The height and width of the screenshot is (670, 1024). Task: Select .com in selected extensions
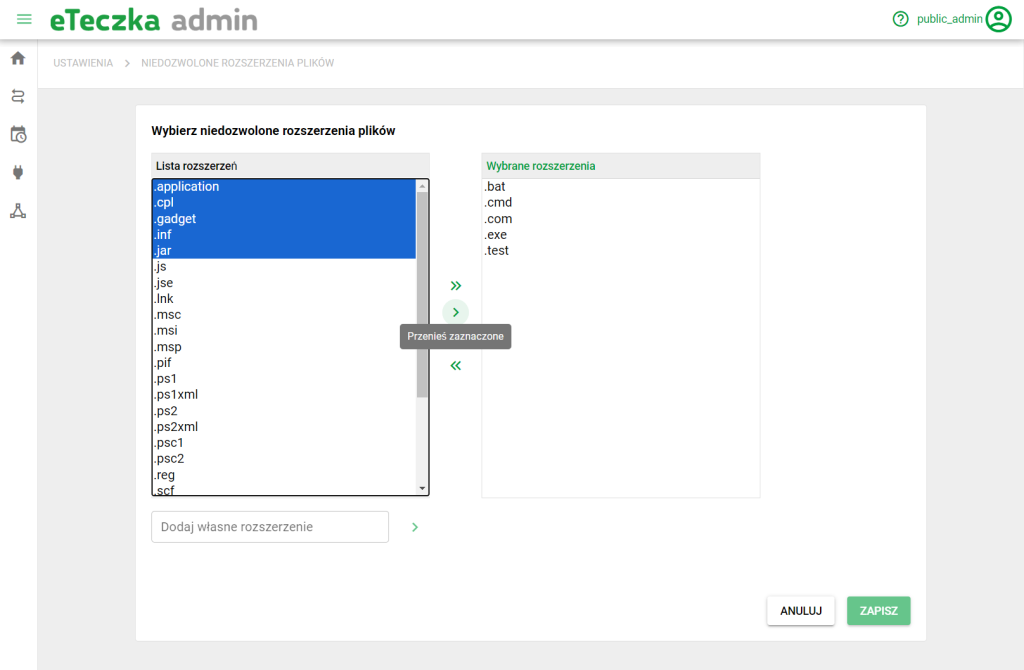[x=620, y=219]
